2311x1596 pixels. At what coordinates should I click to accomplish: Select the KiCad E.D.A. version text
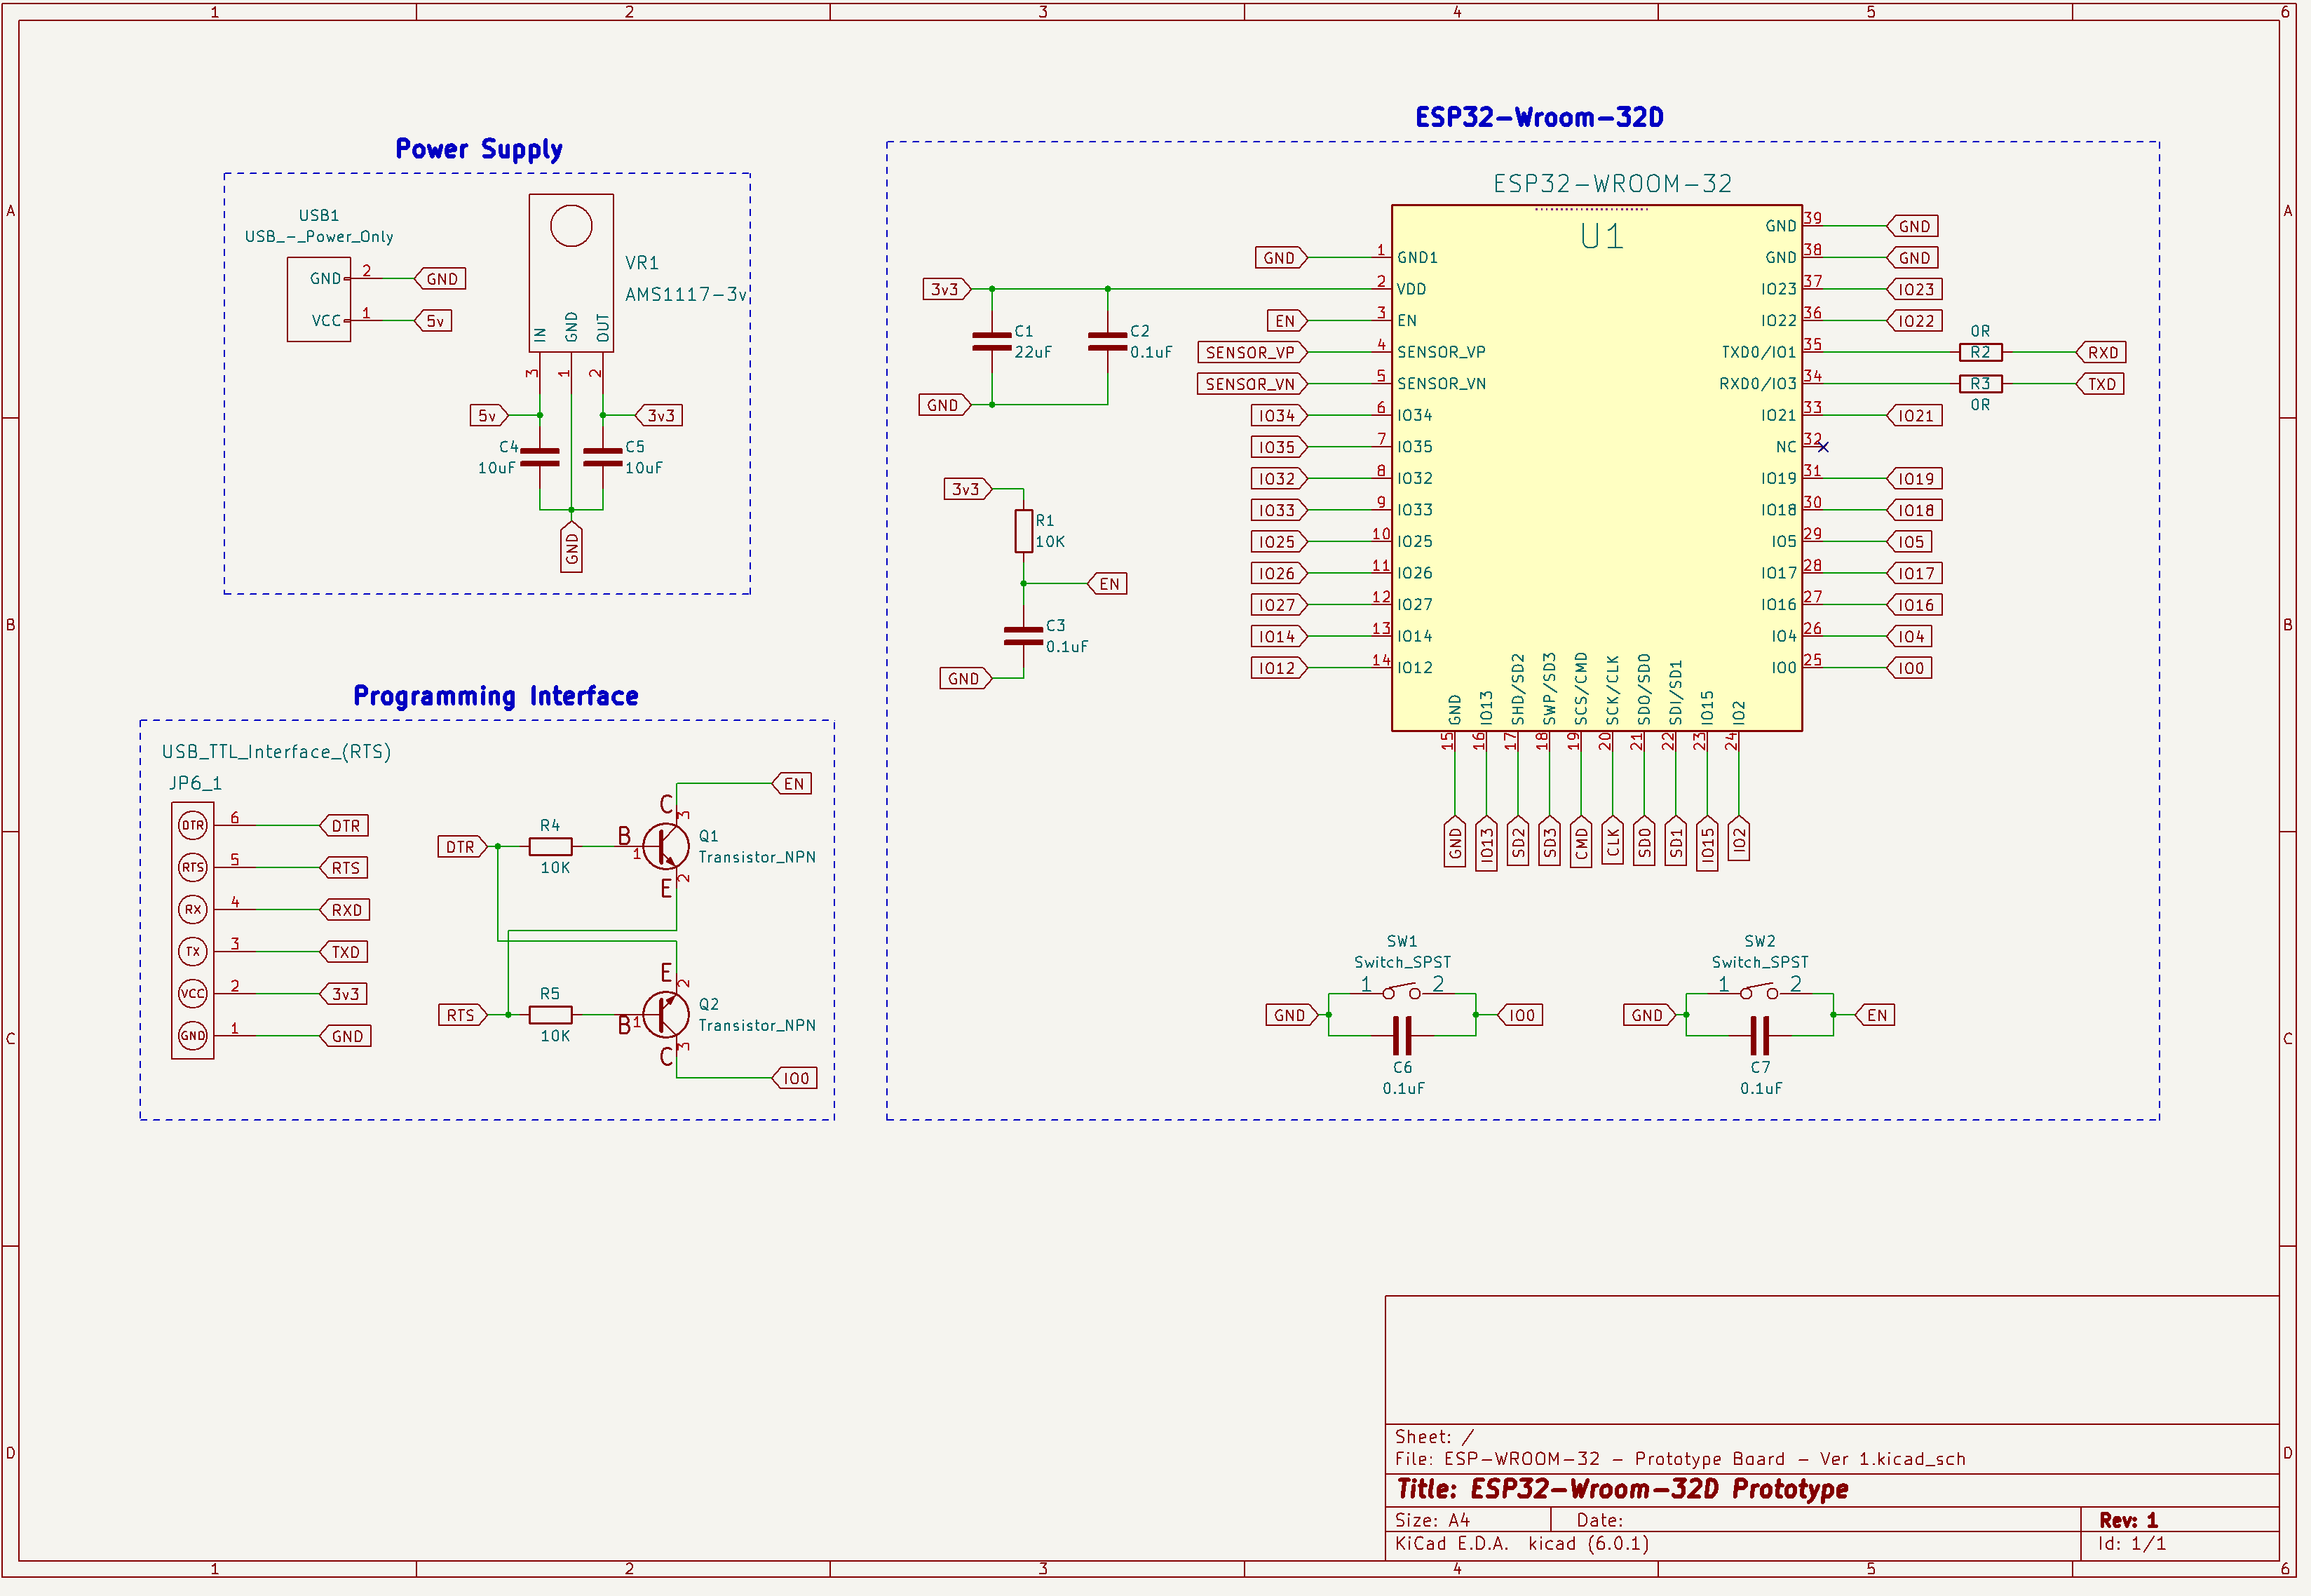tap(1521, 1543)
